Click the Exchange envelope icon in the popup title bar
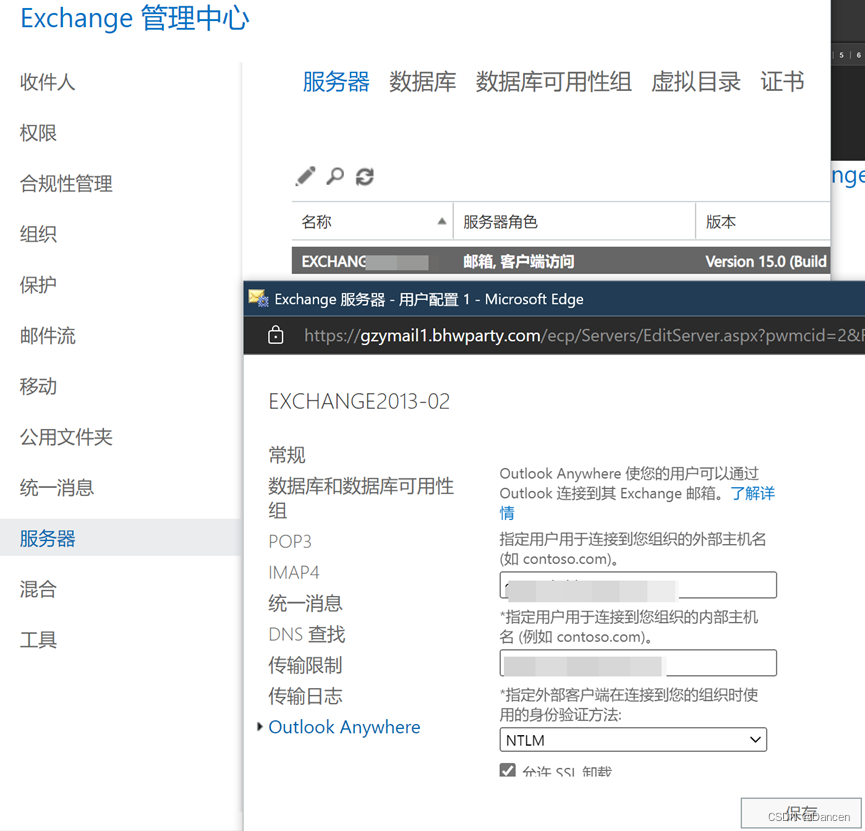The image size is (865, 831). (258, 299)
